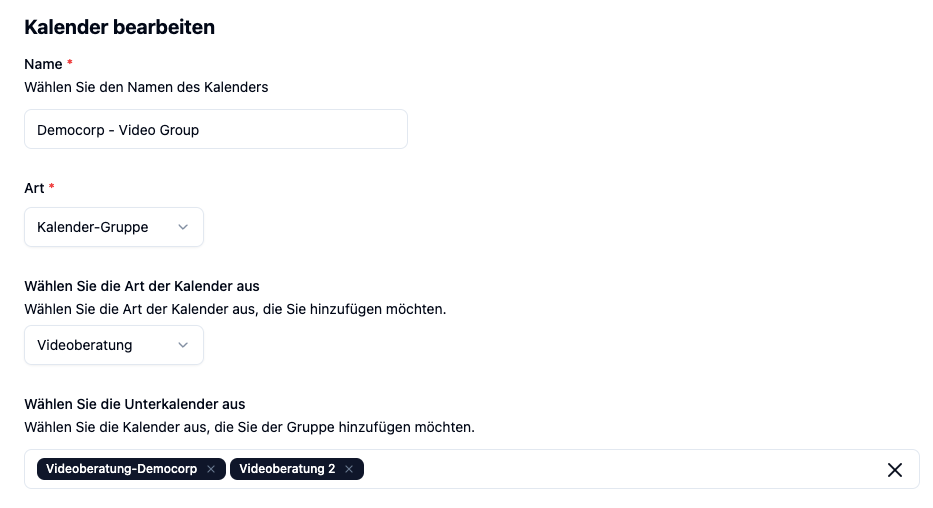The height and width of the screenshot is (508, 933).
Task: Remove the Videoberatung-Democorp tag via its x
Action: (211, 469)
